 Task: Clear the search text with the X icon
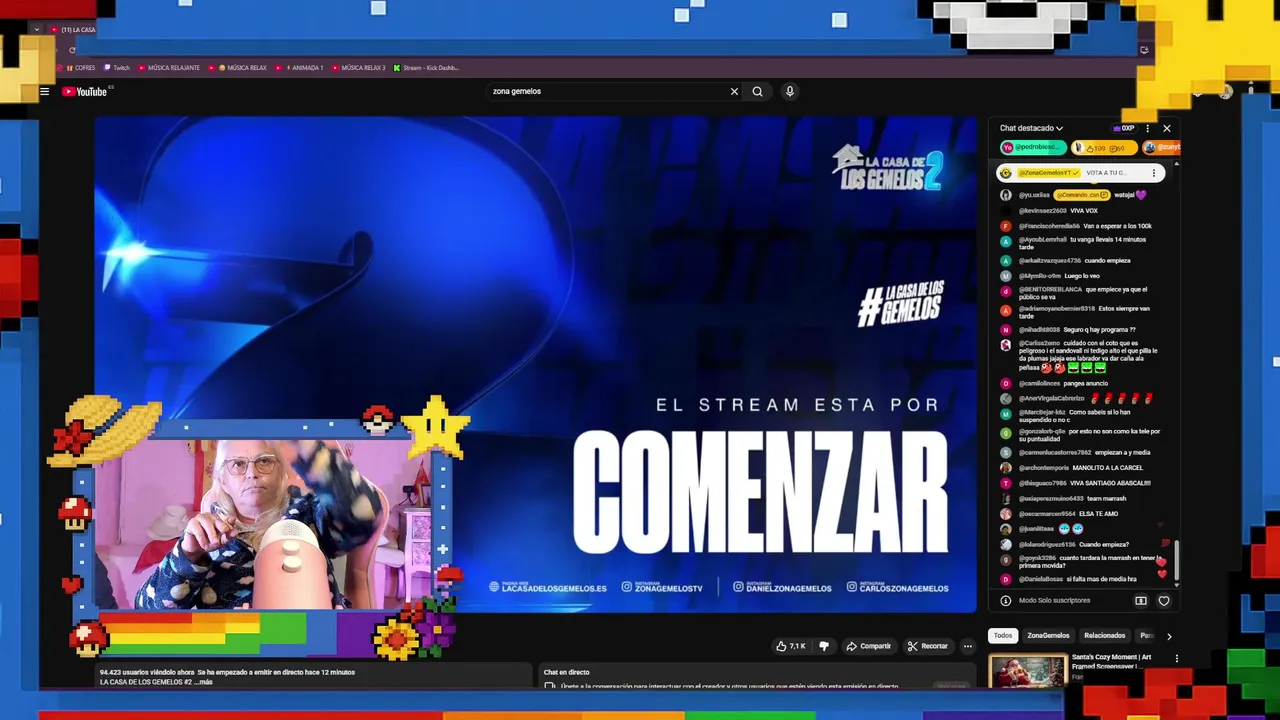click(734, 91)
